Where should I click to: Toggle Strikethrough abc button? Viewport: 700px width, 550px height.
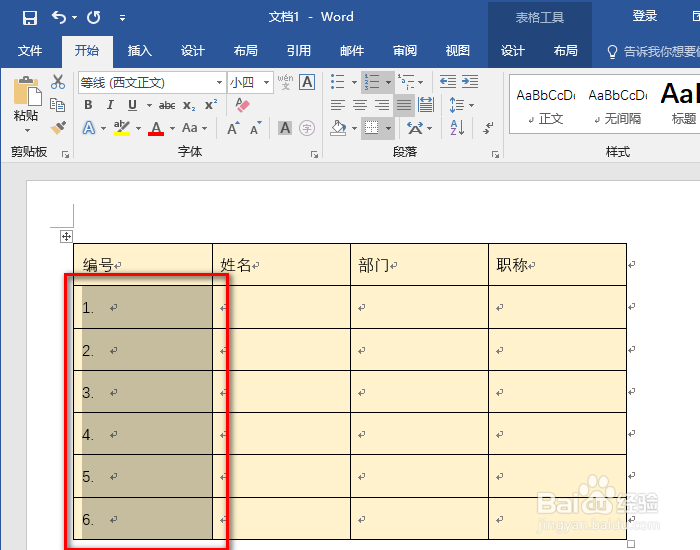(x=167, y=105)
